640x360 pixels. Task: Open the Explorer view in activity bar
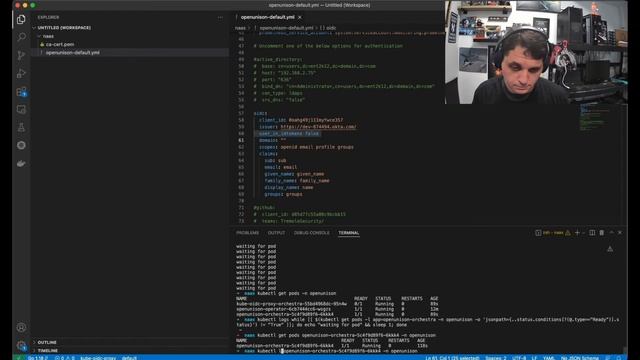21,19
